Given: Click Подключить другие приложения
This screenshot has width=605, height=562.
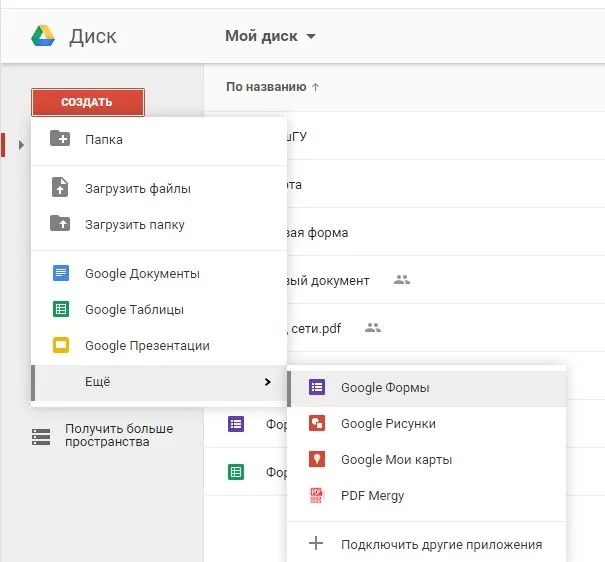Looking at the screenshot, I should (426, 544).
